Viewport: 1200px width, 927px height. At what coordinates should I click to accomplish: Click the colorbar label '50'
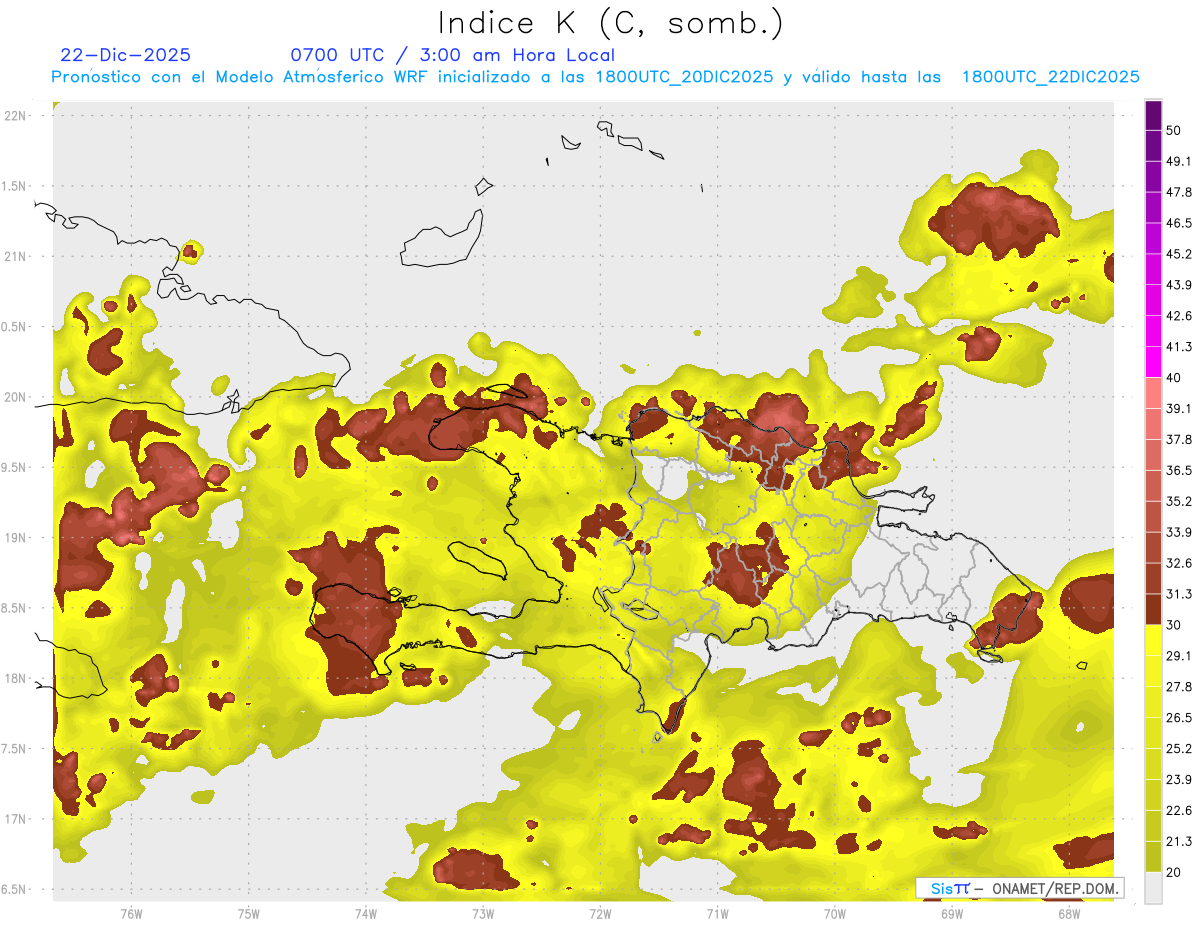point(1174,130)
